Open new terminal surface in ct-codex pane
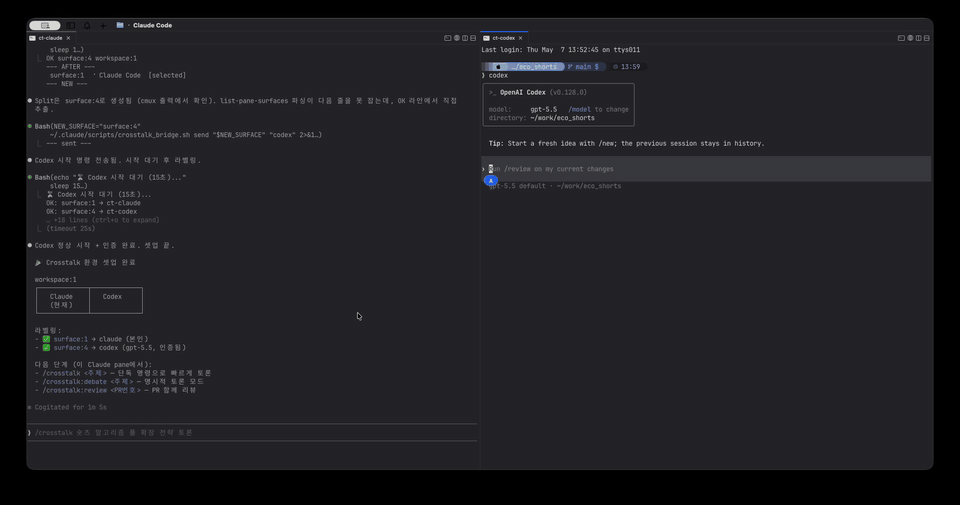 (x=901, y=38)
